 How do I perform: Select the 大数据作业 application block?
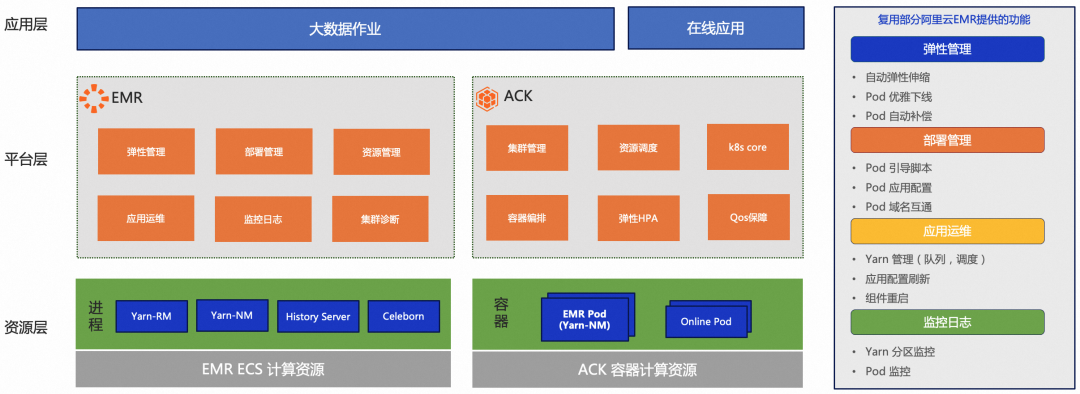[345, 29]
